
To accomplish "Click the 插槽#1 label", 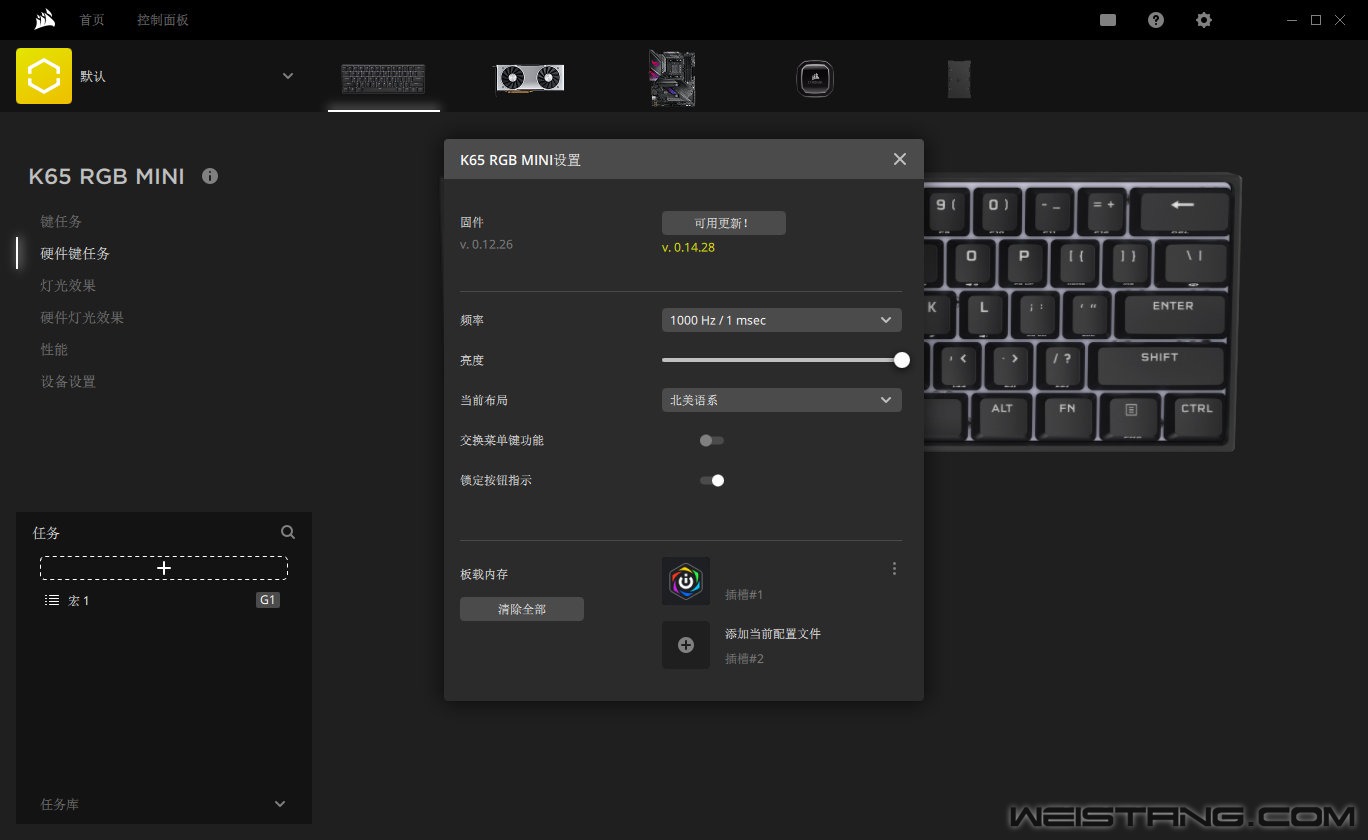I will pyautogui.click(x=744, y=595).
